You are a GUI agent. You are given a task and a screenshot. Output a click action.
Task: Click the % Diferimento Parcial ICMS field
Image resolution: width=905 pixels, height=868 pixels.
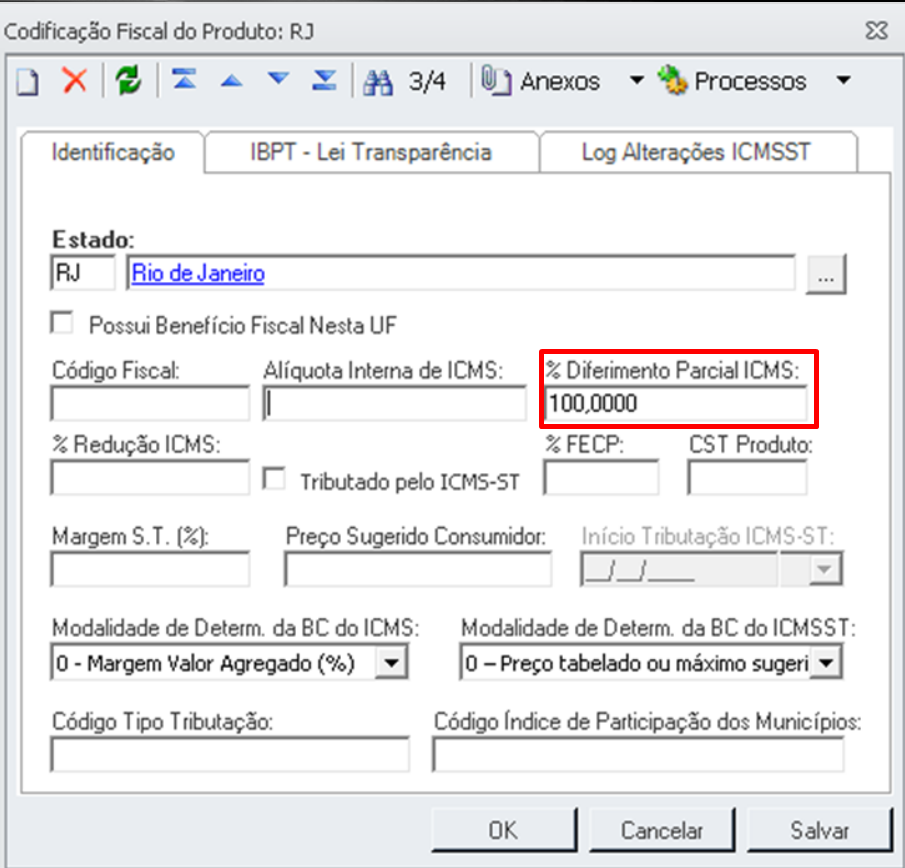(676, 403)
